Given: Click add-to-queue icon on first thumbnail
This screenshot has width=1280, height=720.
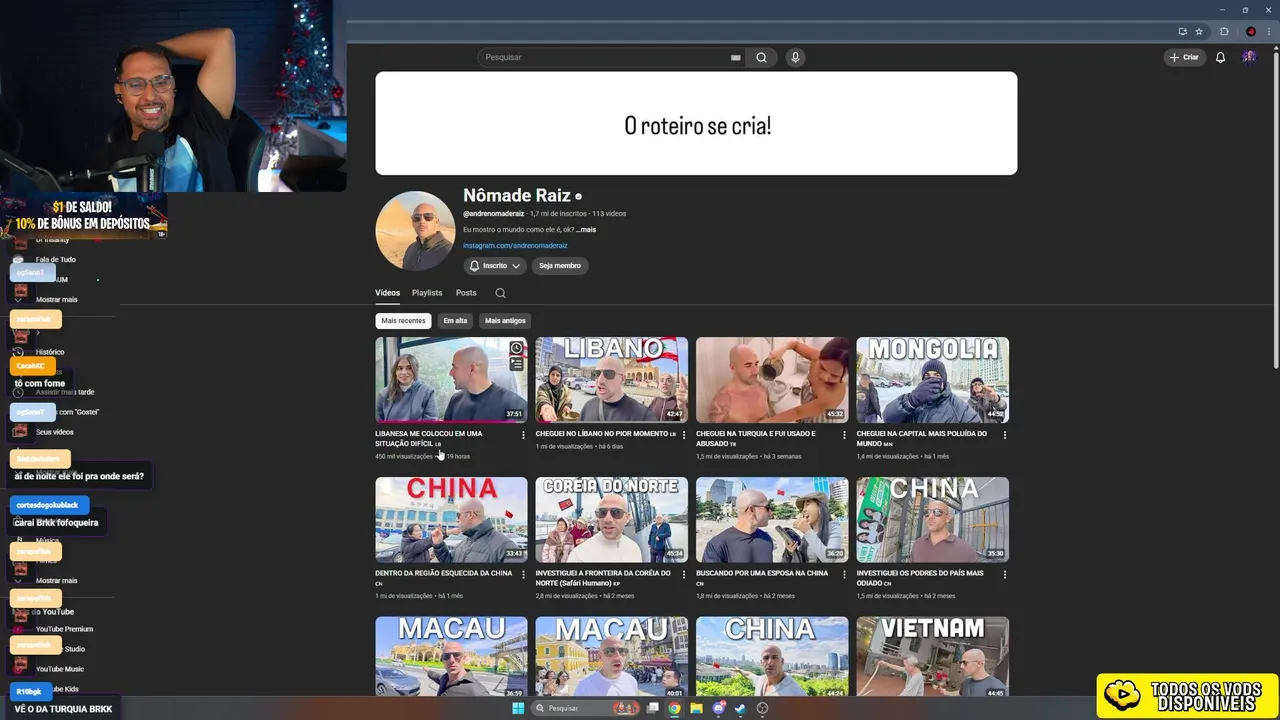Looking at the screenshot, I should tap(516, 364).
